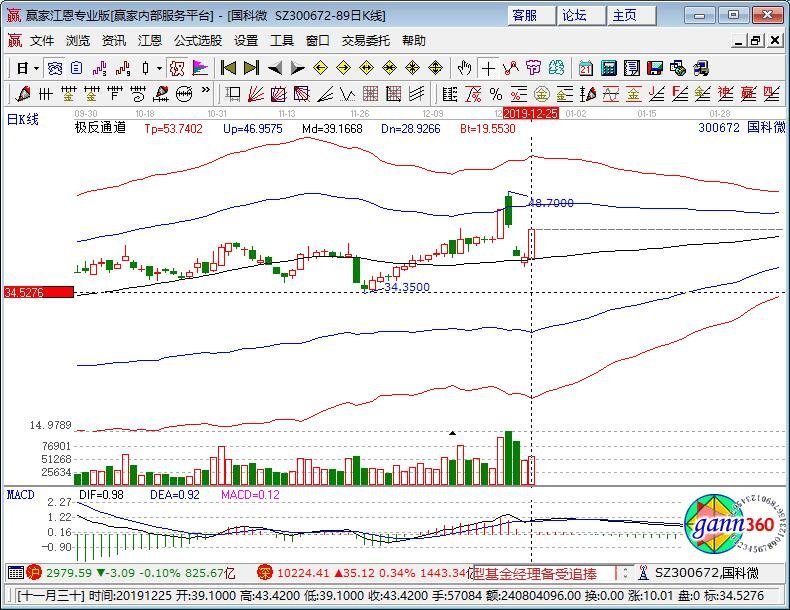Screen dimensions: 790x610
Task: Click the red polyline node icon
Action: click(511, 68)
